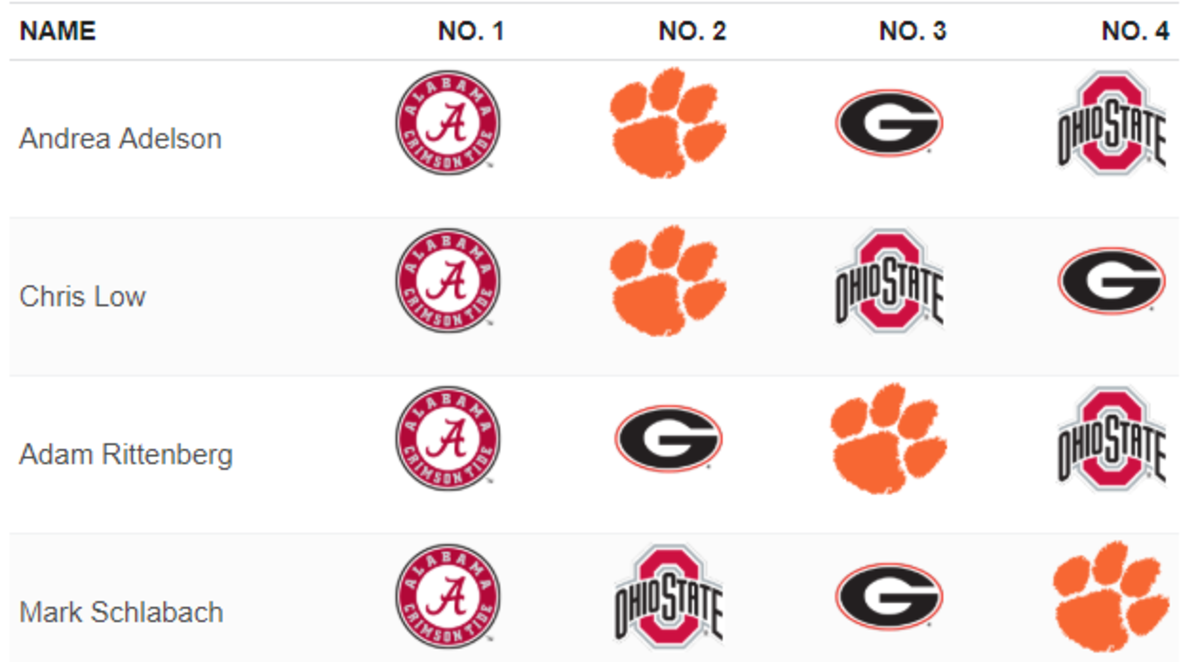Open Adam Rittenberg's No. 4 Ohio State logo
Screen dimensions: 1200x662
click(x=1112, y=439)
